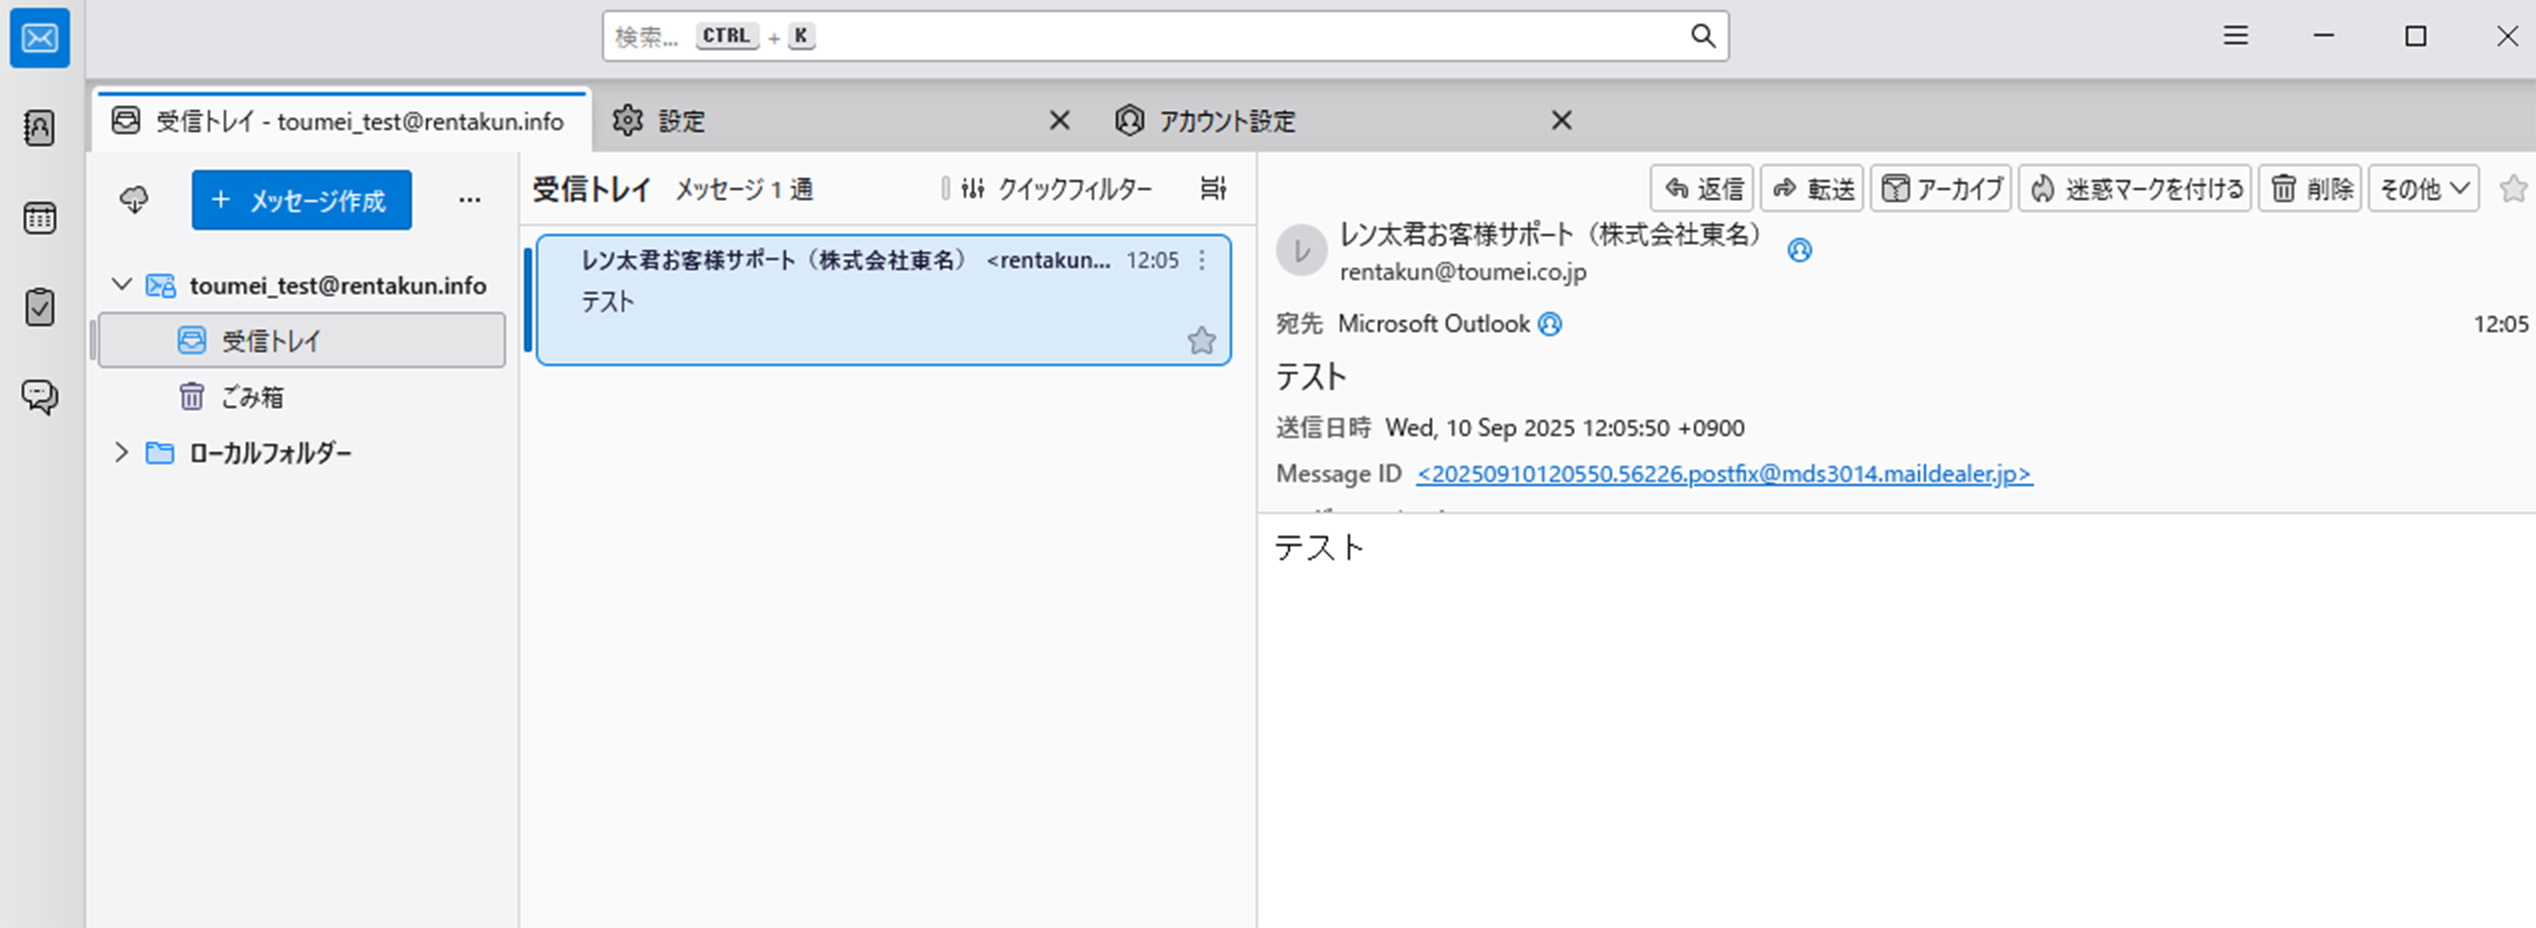Viewport: 2536px width, 928px height.
Task: Open the その他 dropdown menu
Action: [x=2423, y=189]
